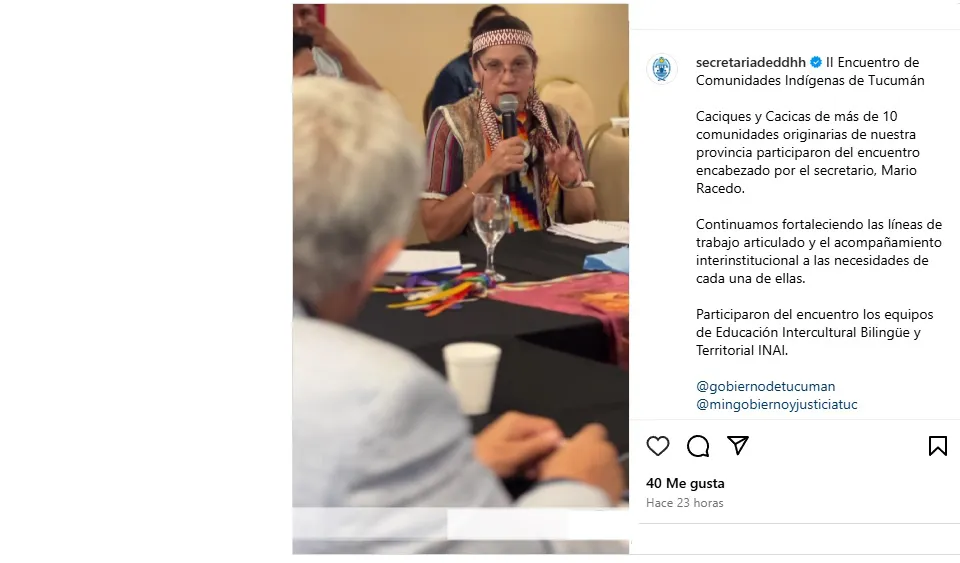This screenshot has height=563, width=960.
Task: Open the Hace 23 horas timestamp
Action: 684,503
